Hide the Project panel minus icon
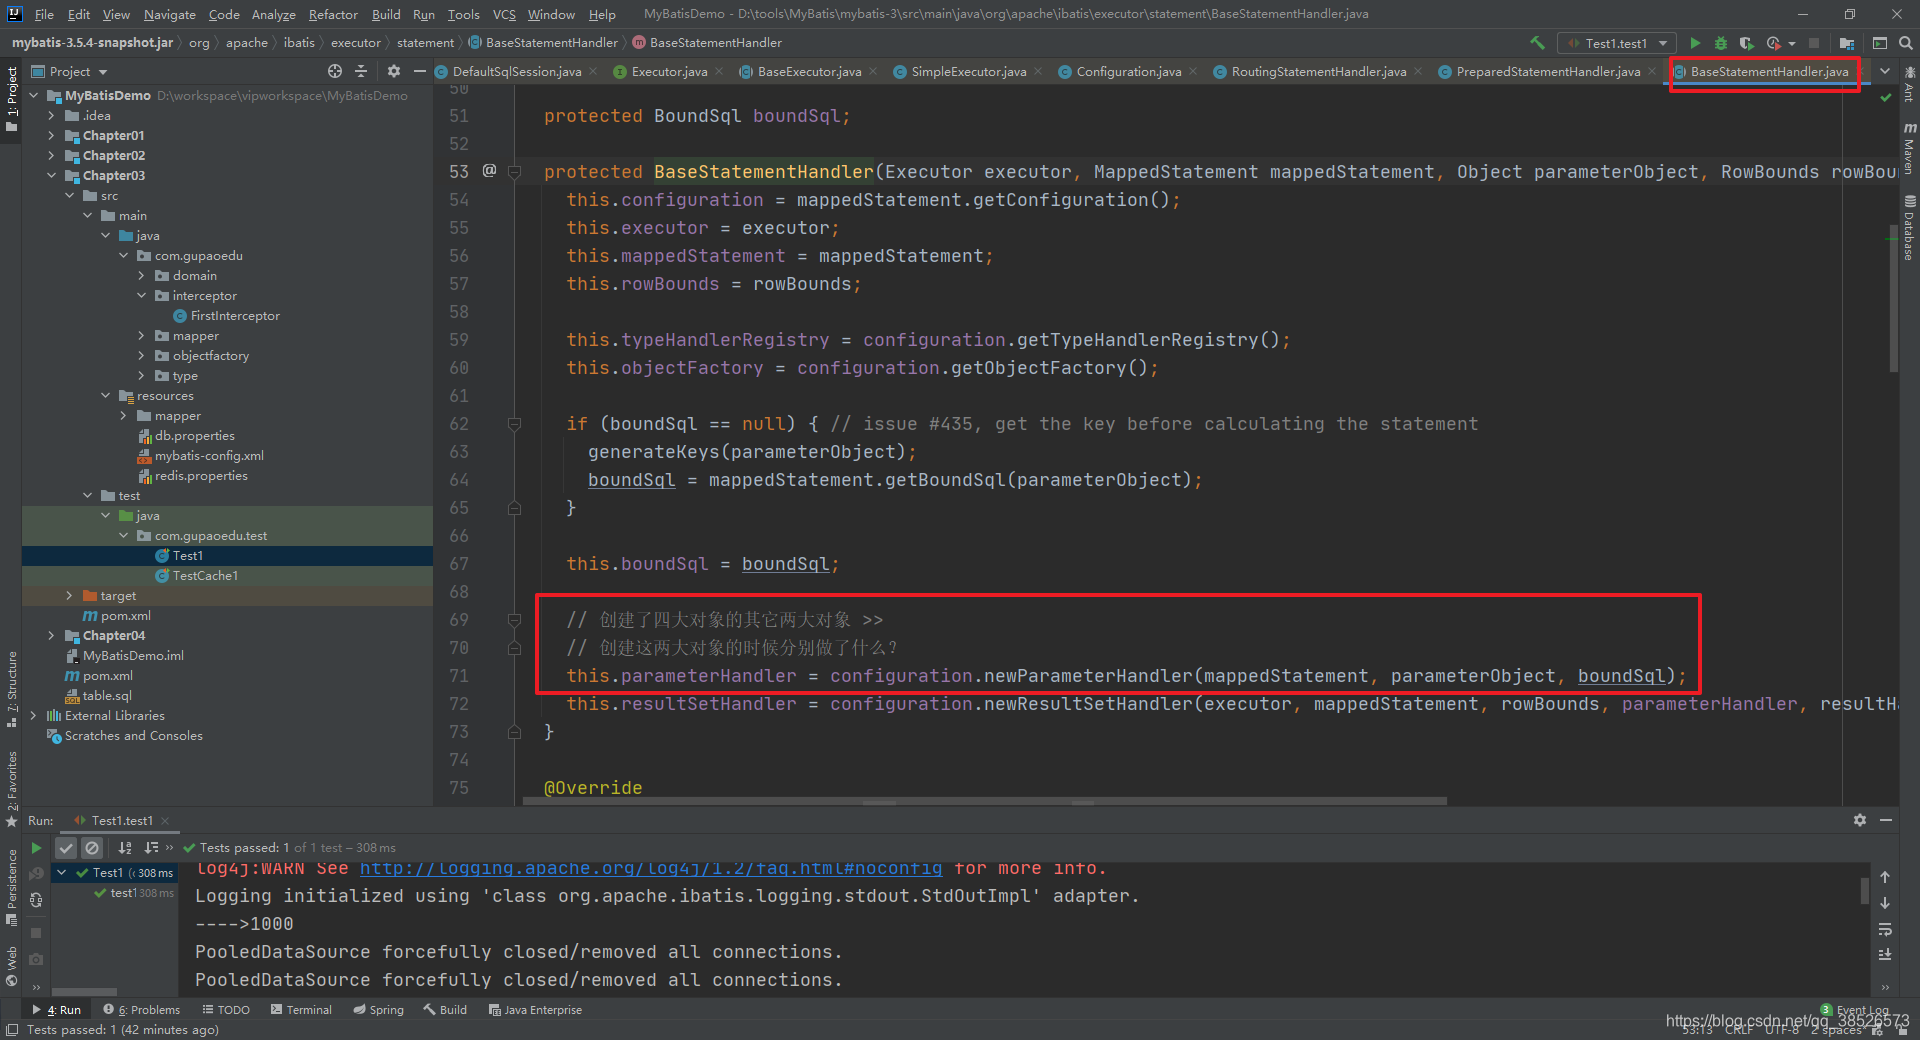Viewport: 1920px width, 1040px height. [x=419, y=71]
